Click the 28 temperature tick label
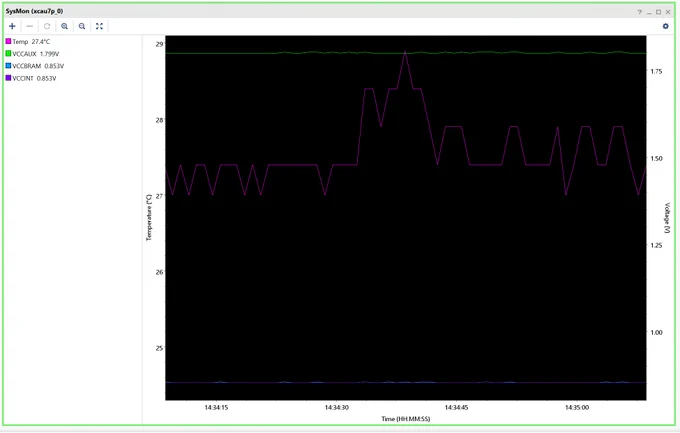 160,120
